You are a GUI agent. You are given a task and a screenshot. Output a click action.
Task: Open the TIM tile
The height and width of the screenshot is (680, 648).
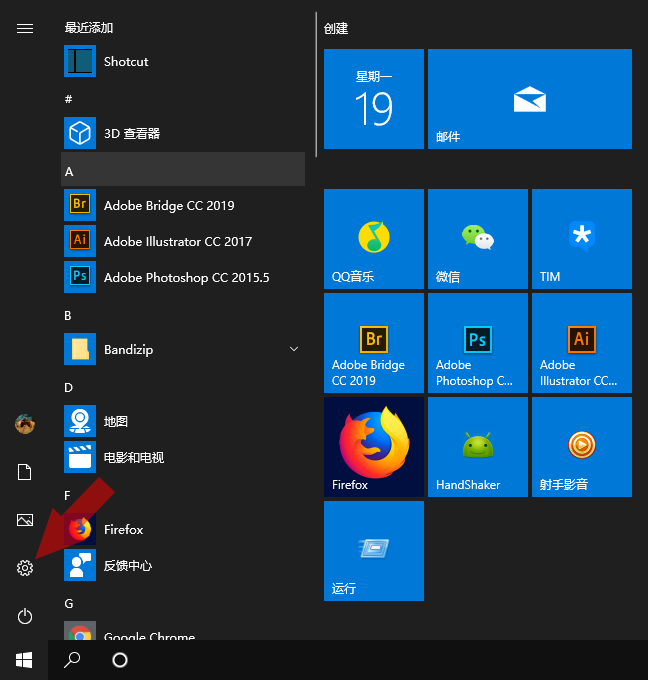tap(582, 239)
